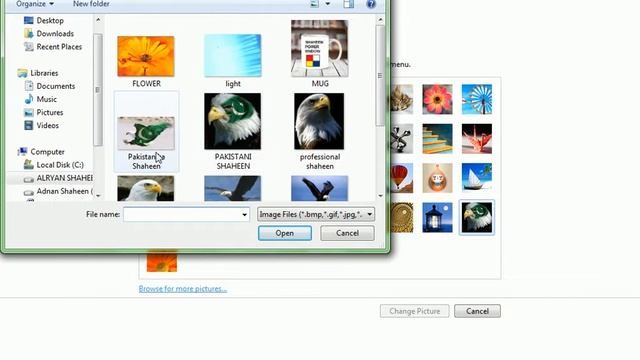Select Libraries in the navigation pane
The height and width of the screenshot is (360, 640).
(x=44, y=73)
